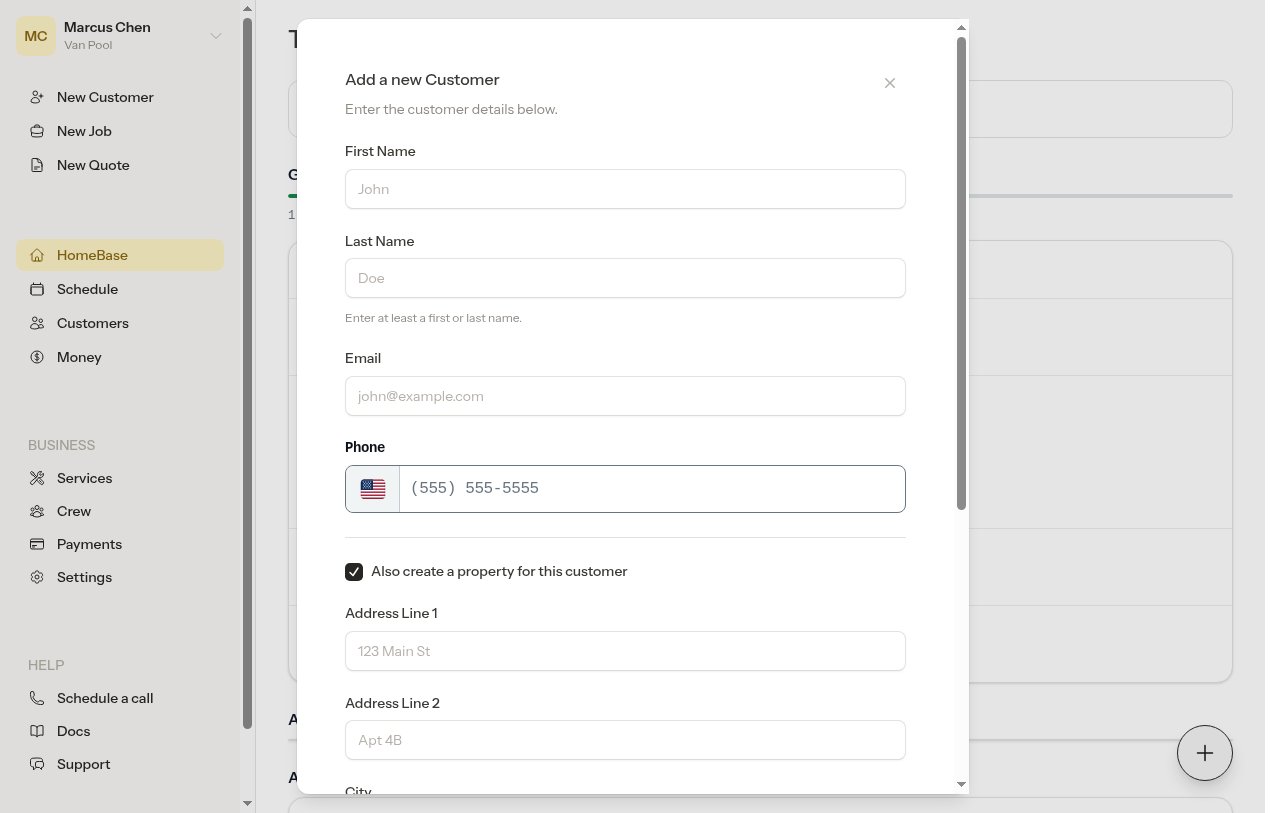The height and width of the screenshot is (813, 1280).
Task: Go to Schedule page
Action: pos(120,289)
